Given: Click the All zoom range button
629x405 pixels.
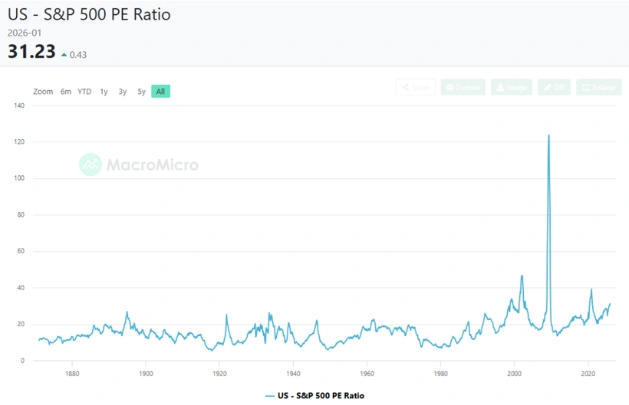Looking at the screenshot, I should pyautogui.click(x=160, y=92).
